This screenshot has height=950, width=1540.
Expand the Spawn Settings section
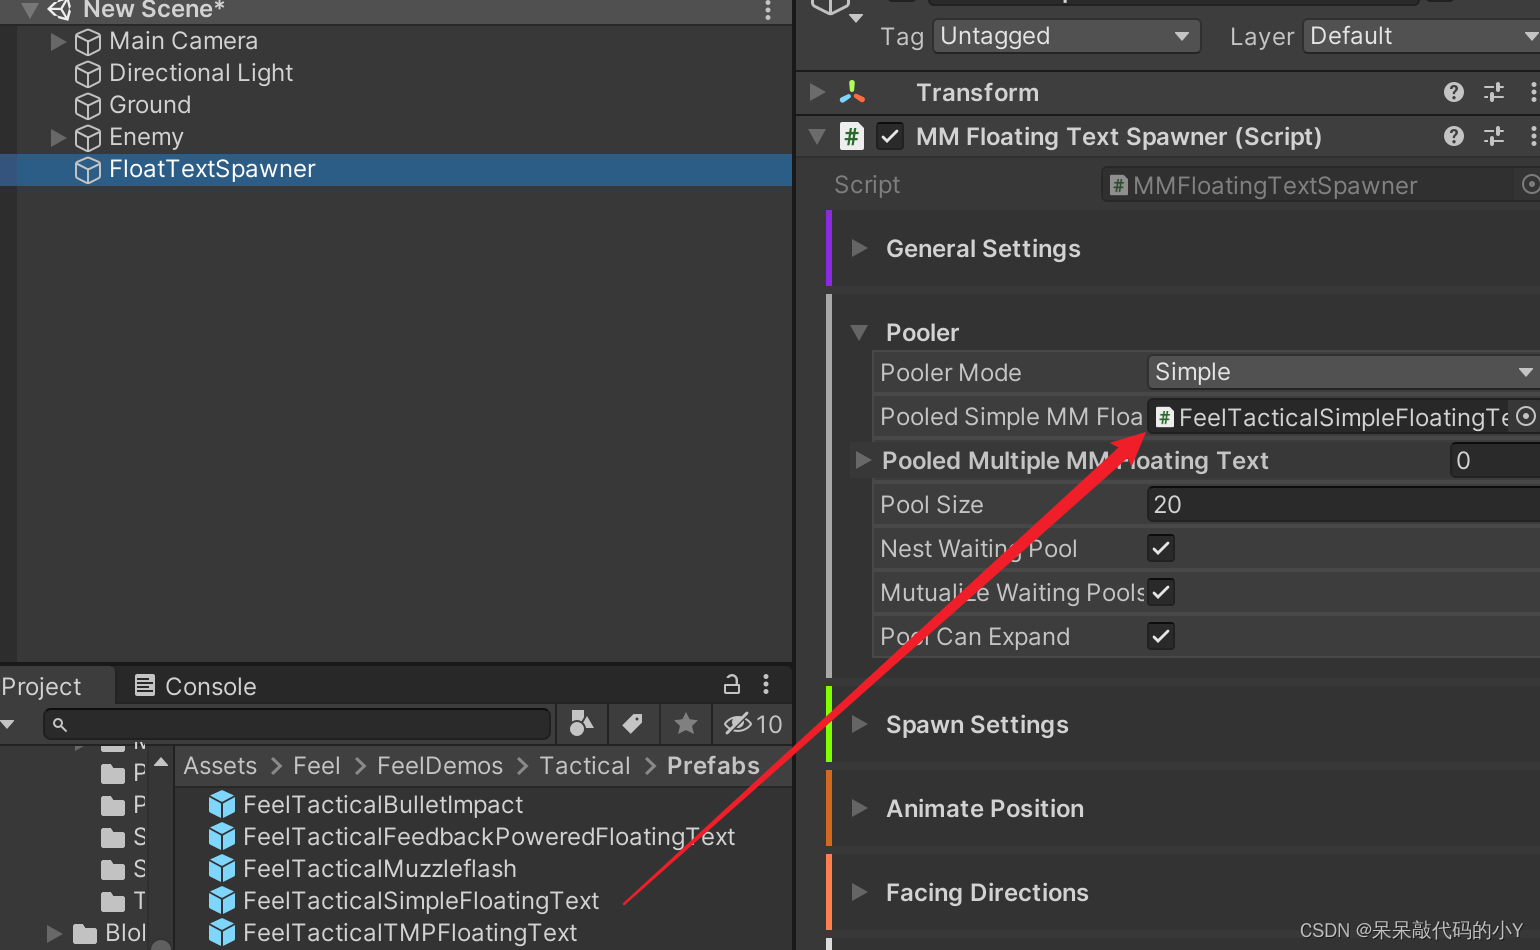click(x=859, y=724)
